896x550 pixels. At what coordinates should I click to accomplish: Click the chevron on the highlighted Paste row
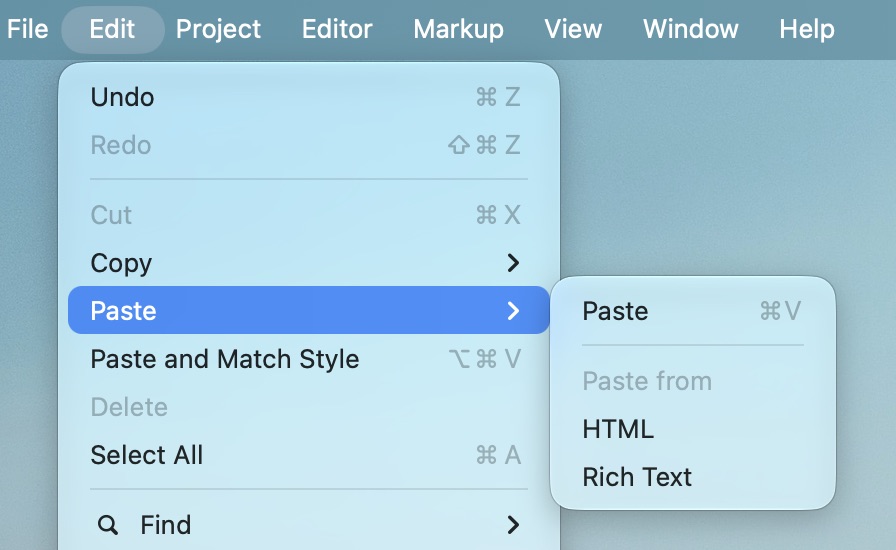[513, 310]
